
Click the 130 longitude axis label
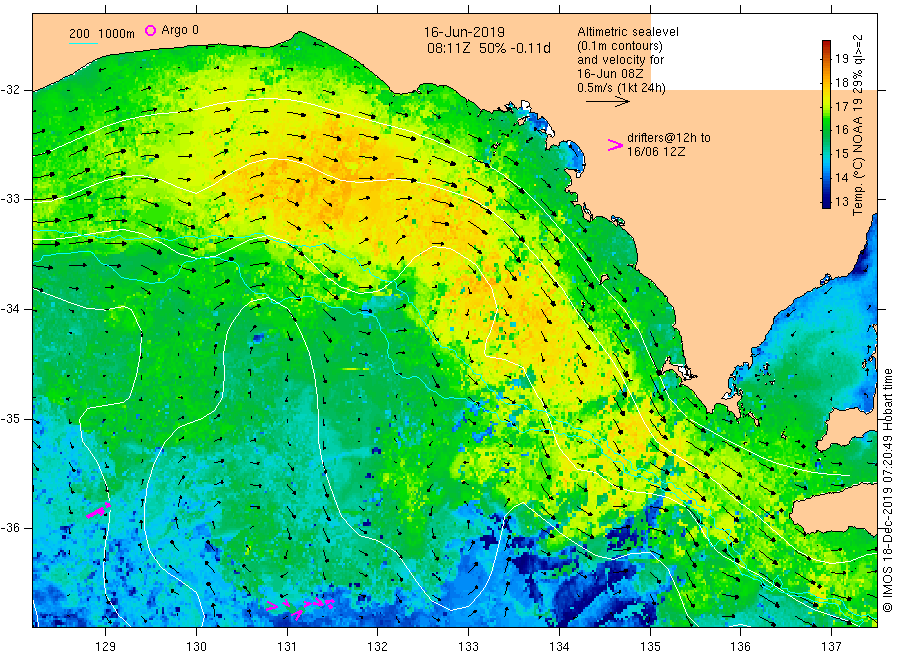point(196,647)
